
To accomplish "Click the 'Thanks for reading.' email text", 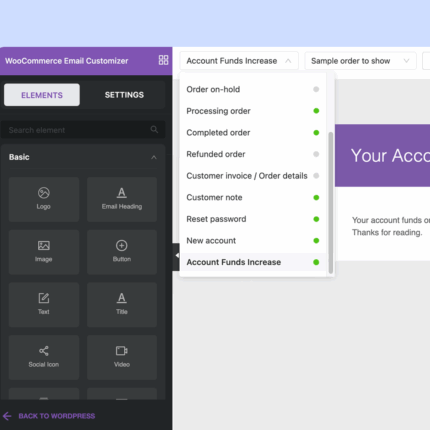I will 387,232.
